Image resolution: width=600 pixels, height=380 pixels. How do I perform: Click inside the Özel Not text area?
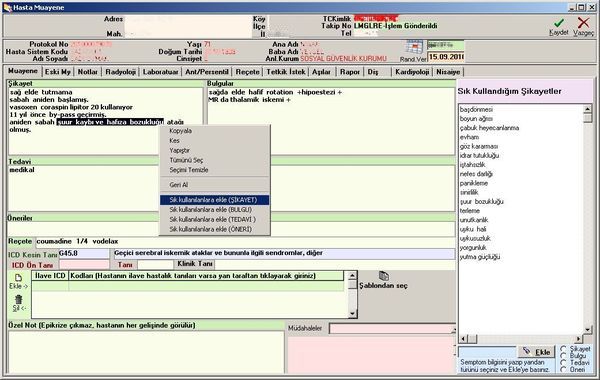click(x=146, y=352)
